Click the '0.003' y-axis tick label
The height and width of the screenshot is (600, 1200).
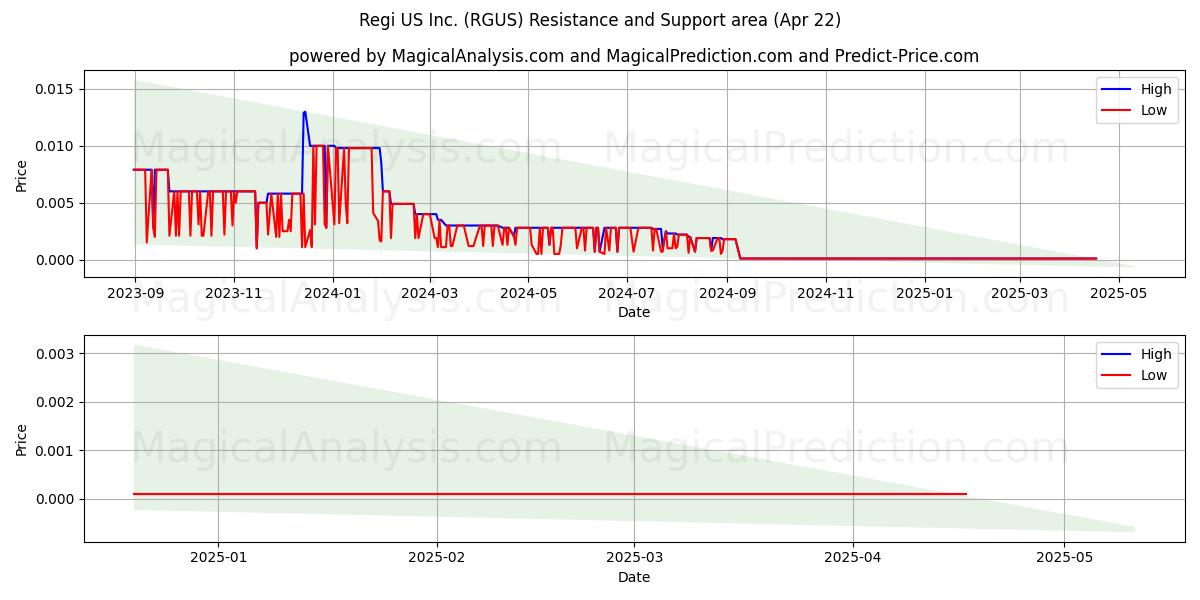[x=56, y=354]
